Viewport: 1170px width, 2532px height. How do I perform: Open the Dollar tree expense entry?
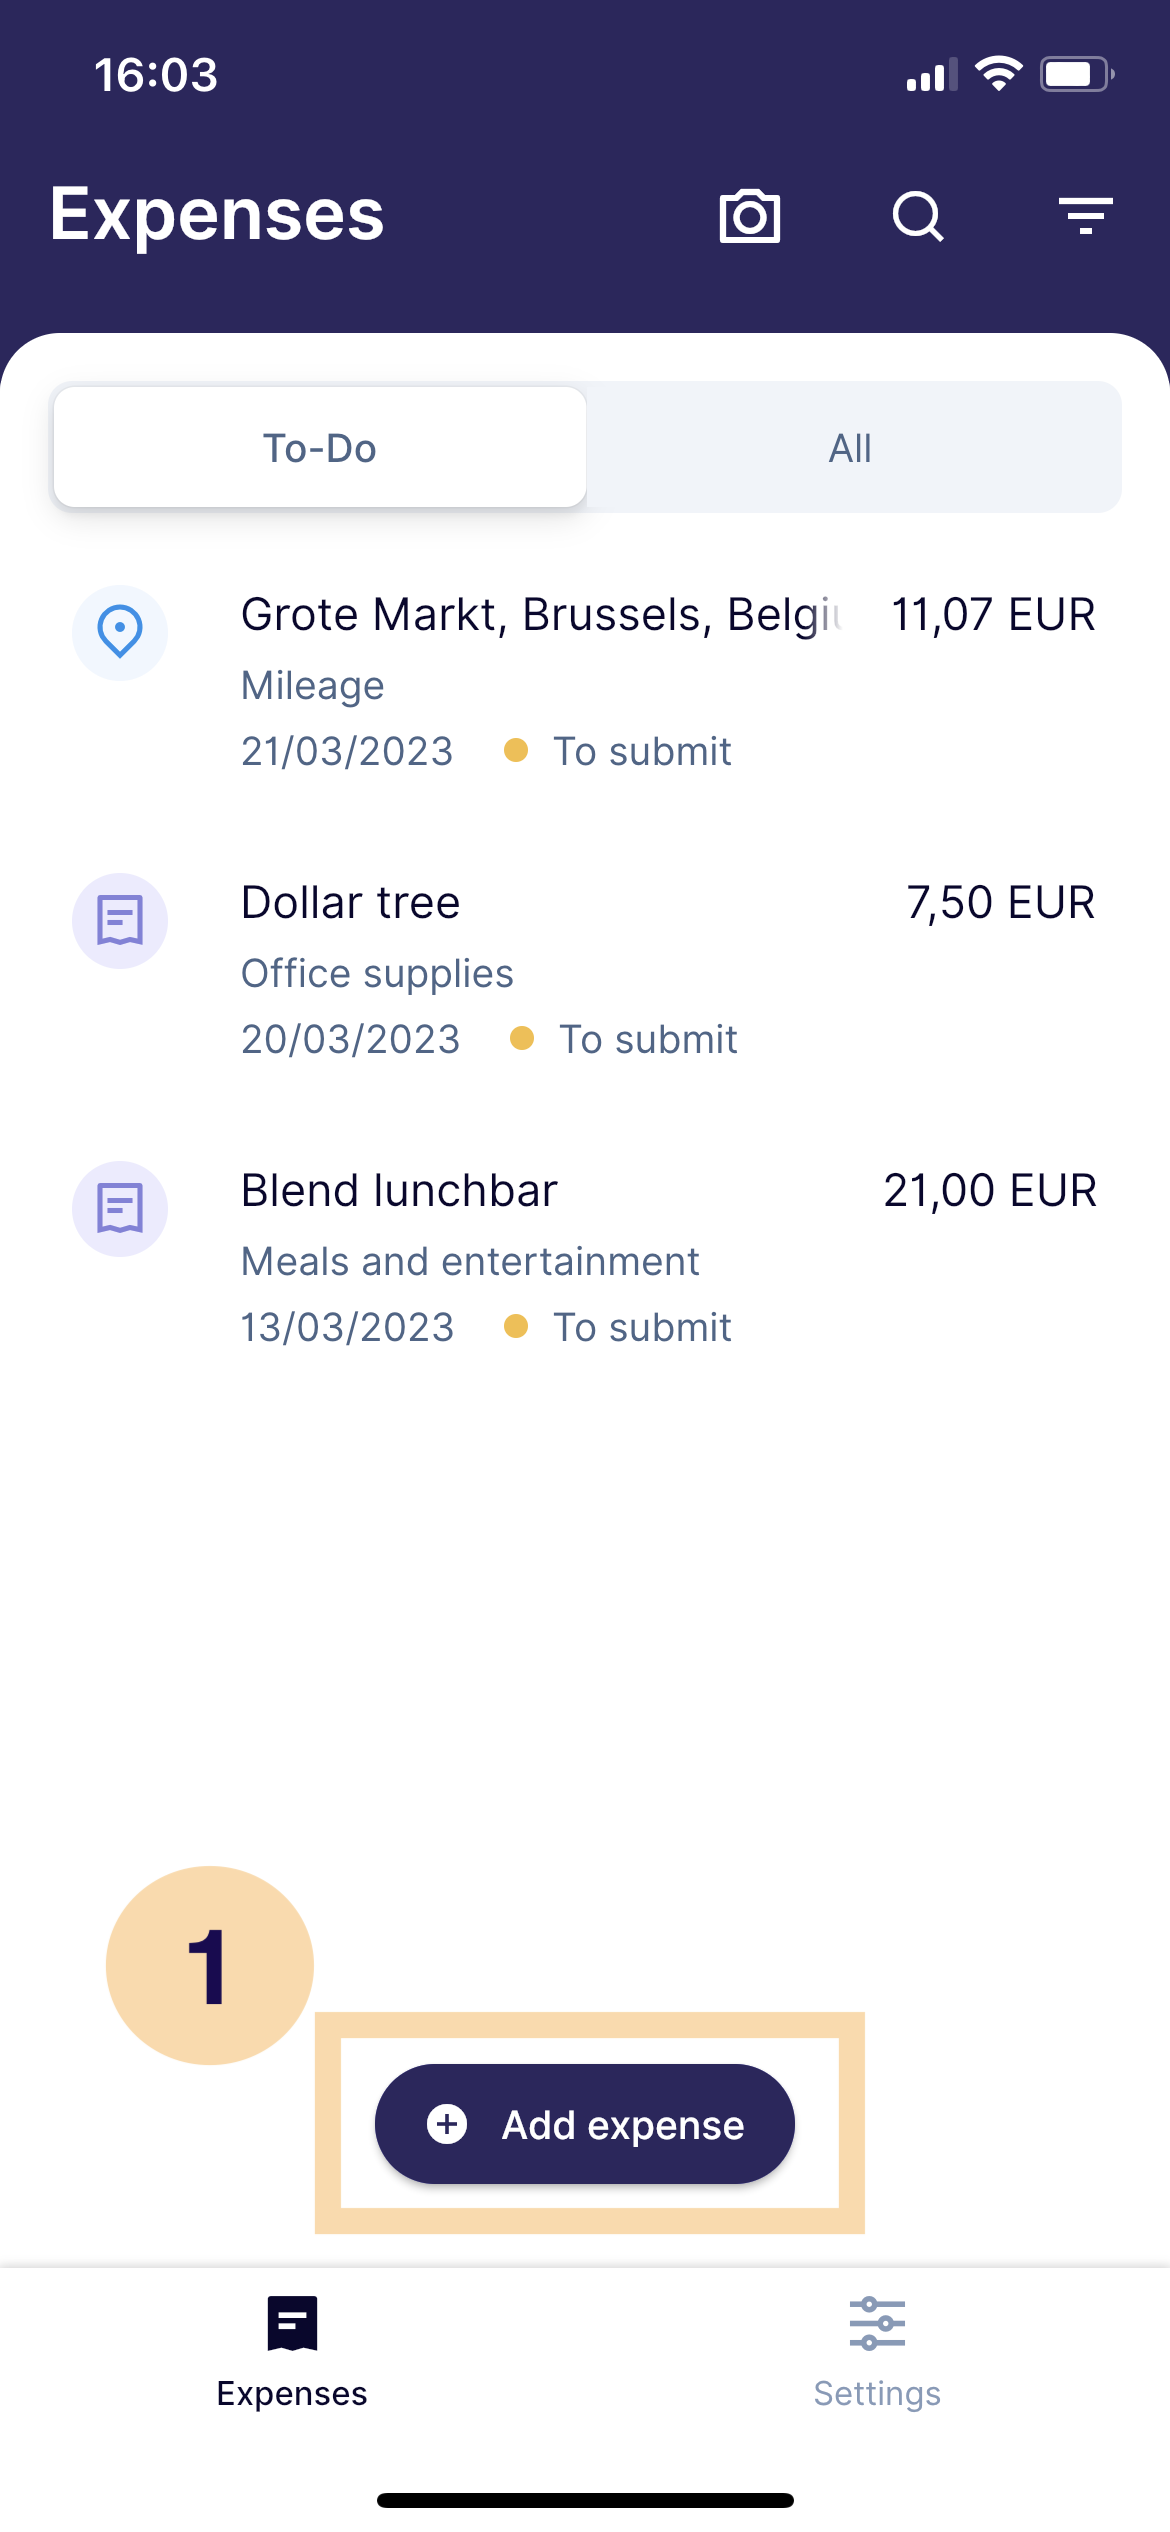352,903
